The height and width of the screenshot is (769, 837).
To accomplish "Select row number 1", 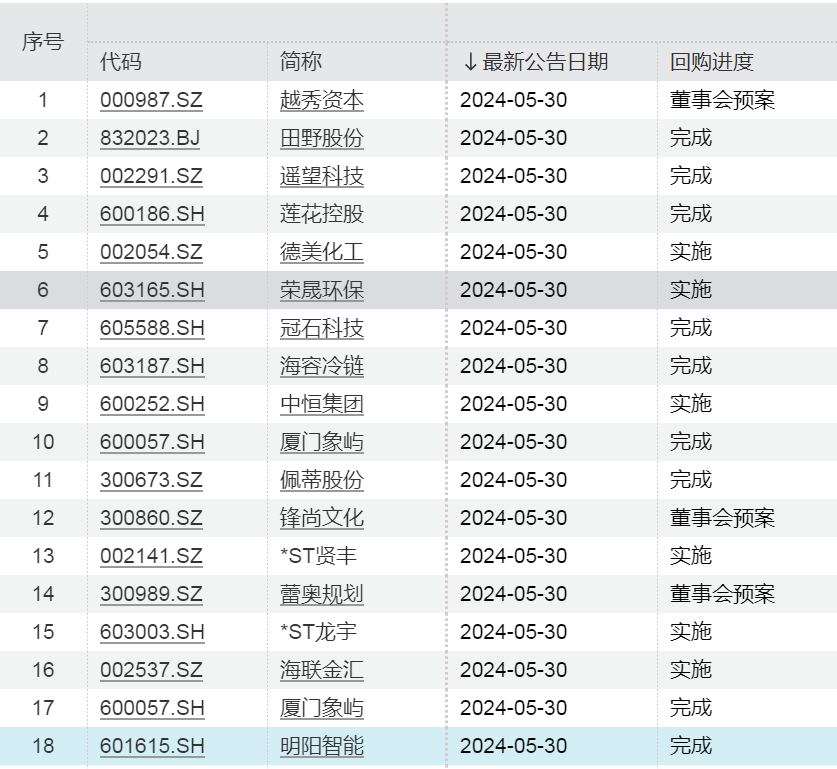I will [43, 100].
